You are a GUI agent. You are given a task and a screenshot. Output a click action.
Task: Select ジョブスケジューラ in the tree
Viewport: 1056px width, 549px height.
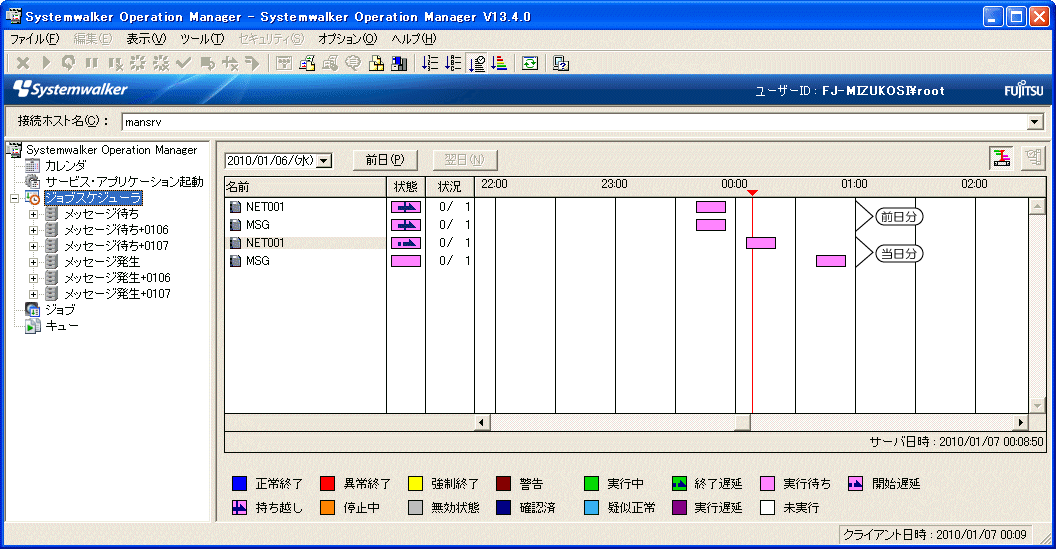(x=94, y=198)
